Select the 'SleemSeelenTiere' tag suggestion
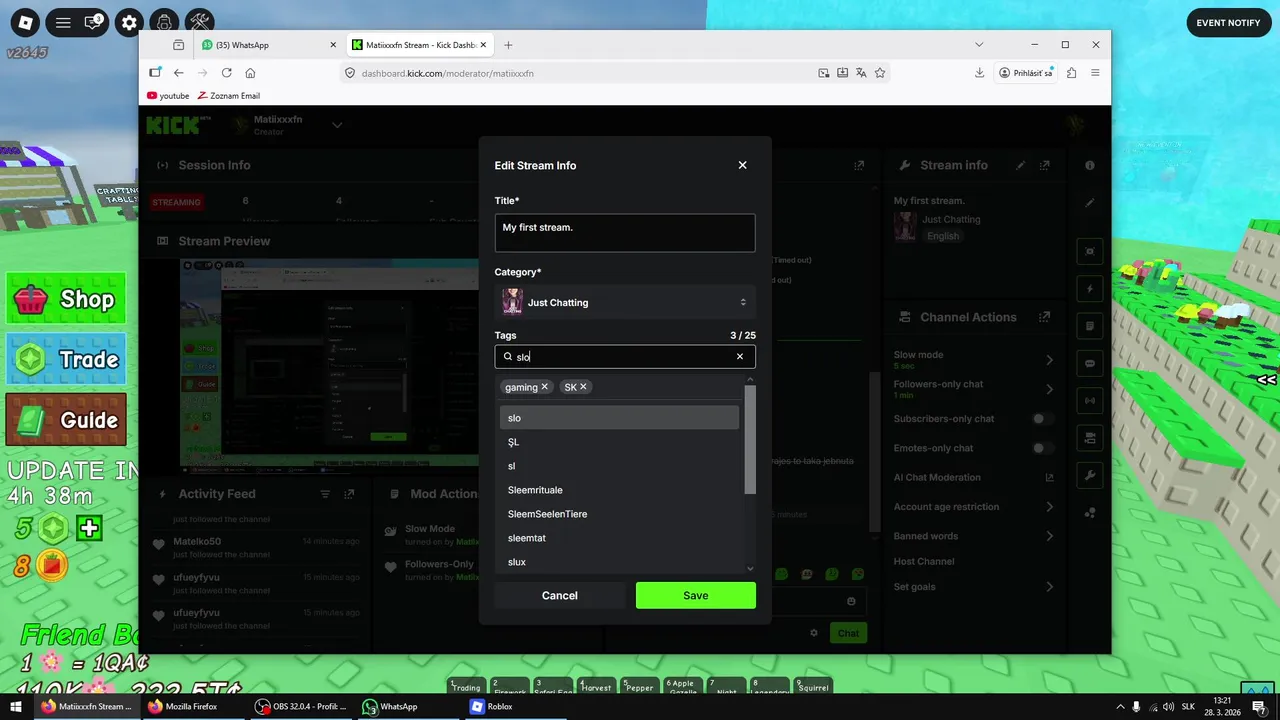 click(619, 514)
